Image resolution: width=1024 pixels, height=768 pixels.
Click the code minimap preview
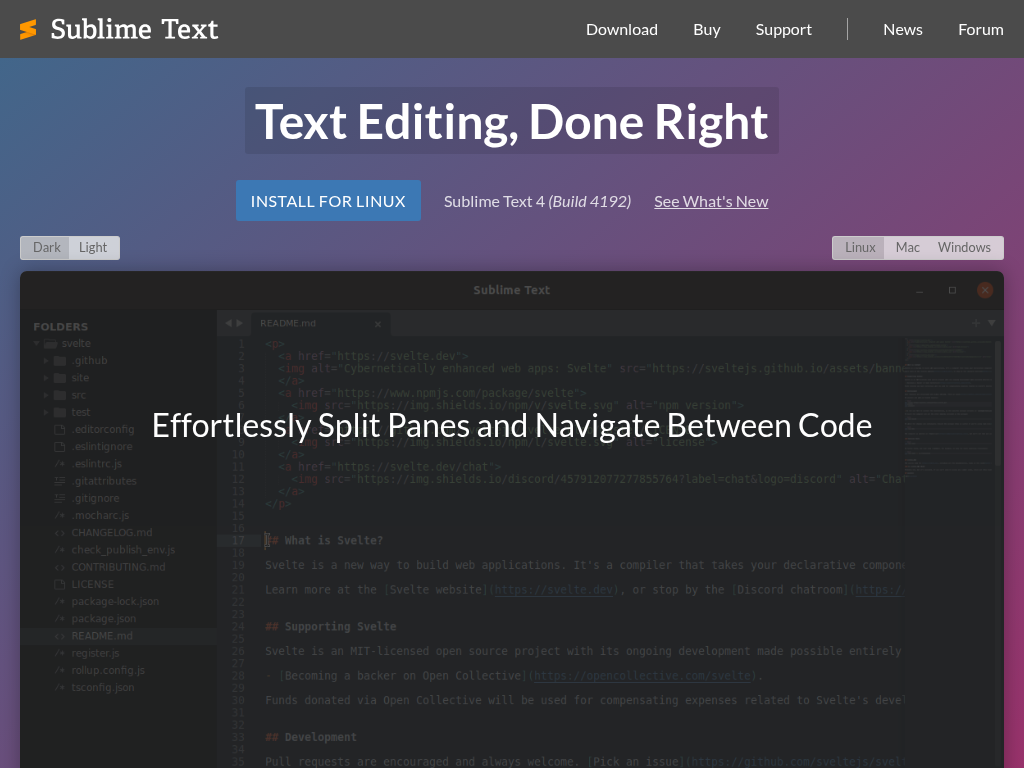(x=949, y=410)
